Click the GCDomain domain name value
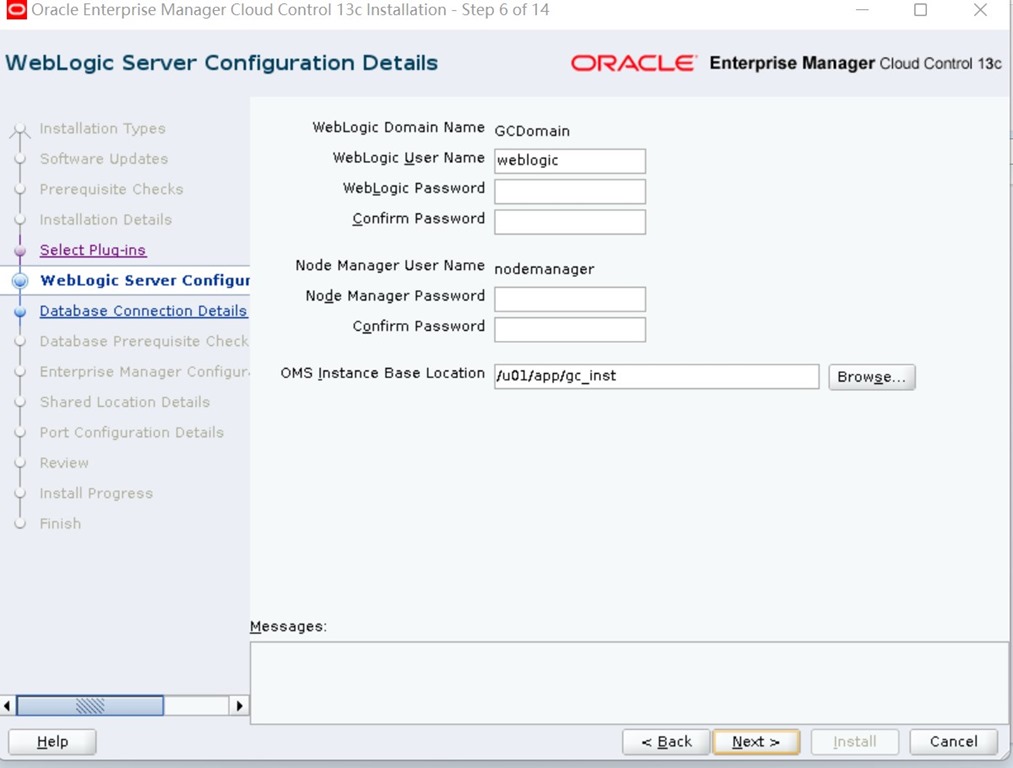The image size is (1013, 768). click(x=532, y=131)
